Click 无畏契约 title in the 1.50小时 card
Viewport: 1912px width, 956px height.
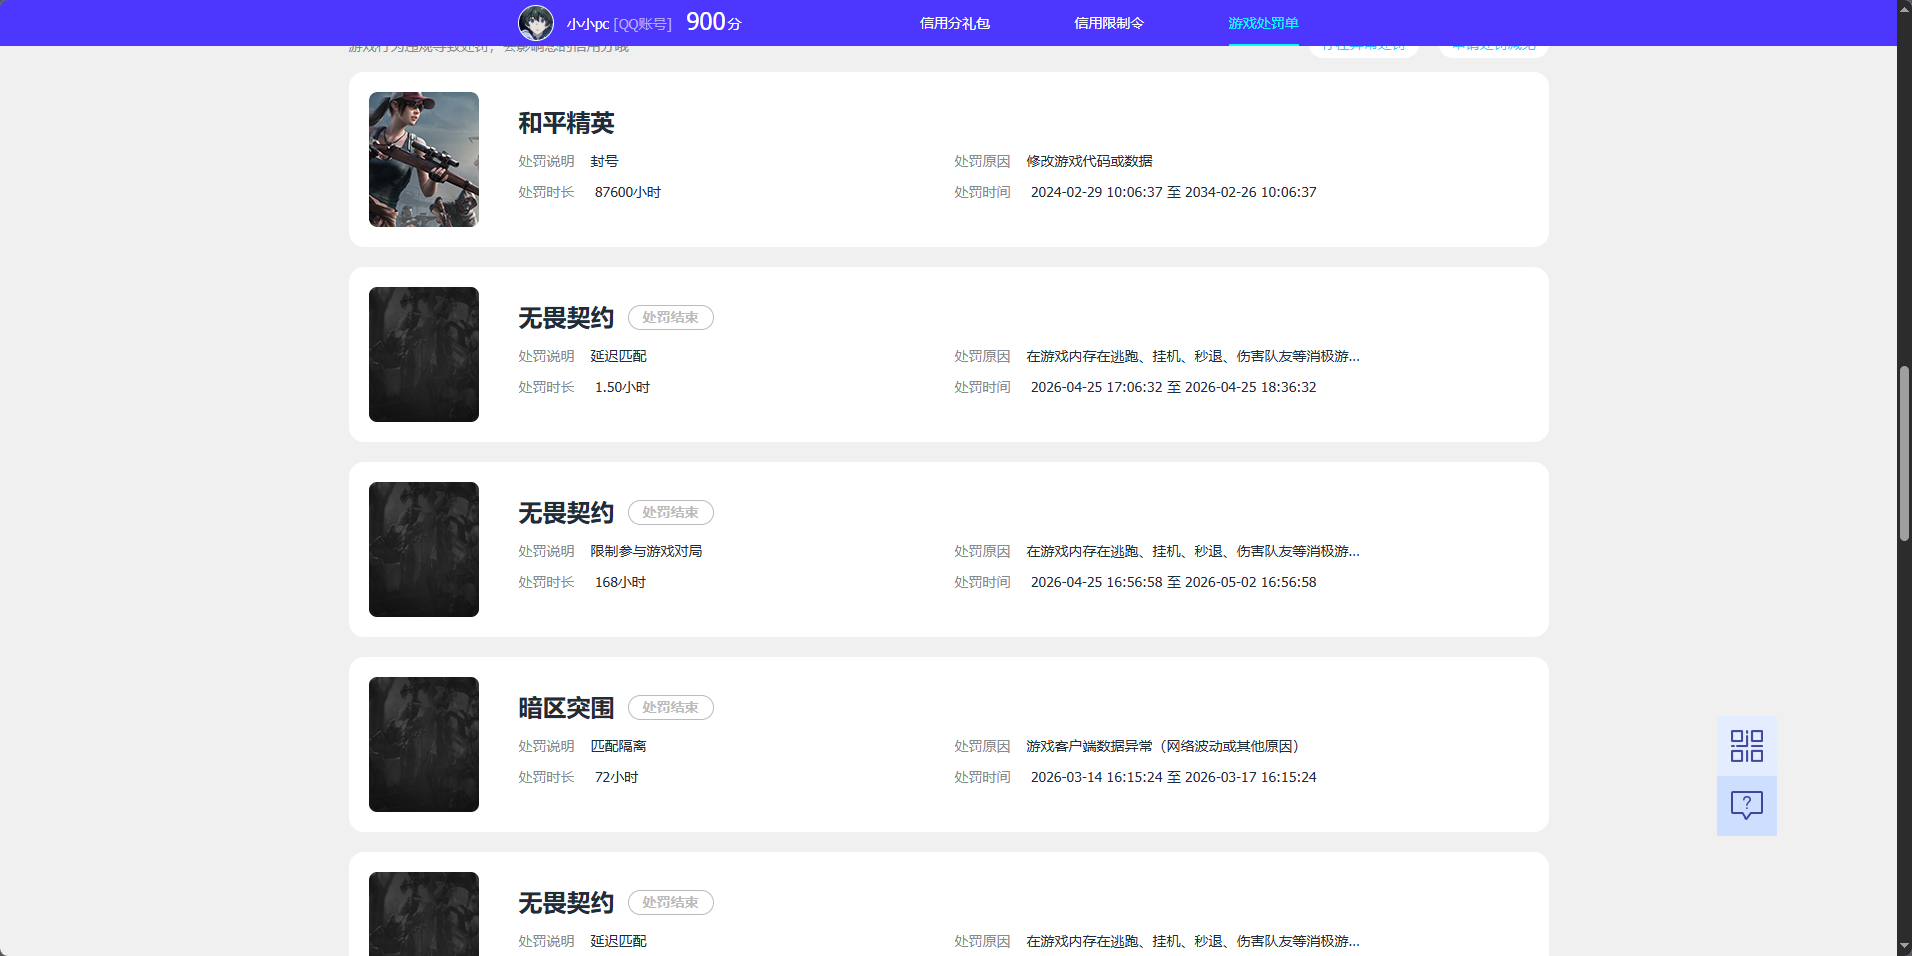(566, 318)
